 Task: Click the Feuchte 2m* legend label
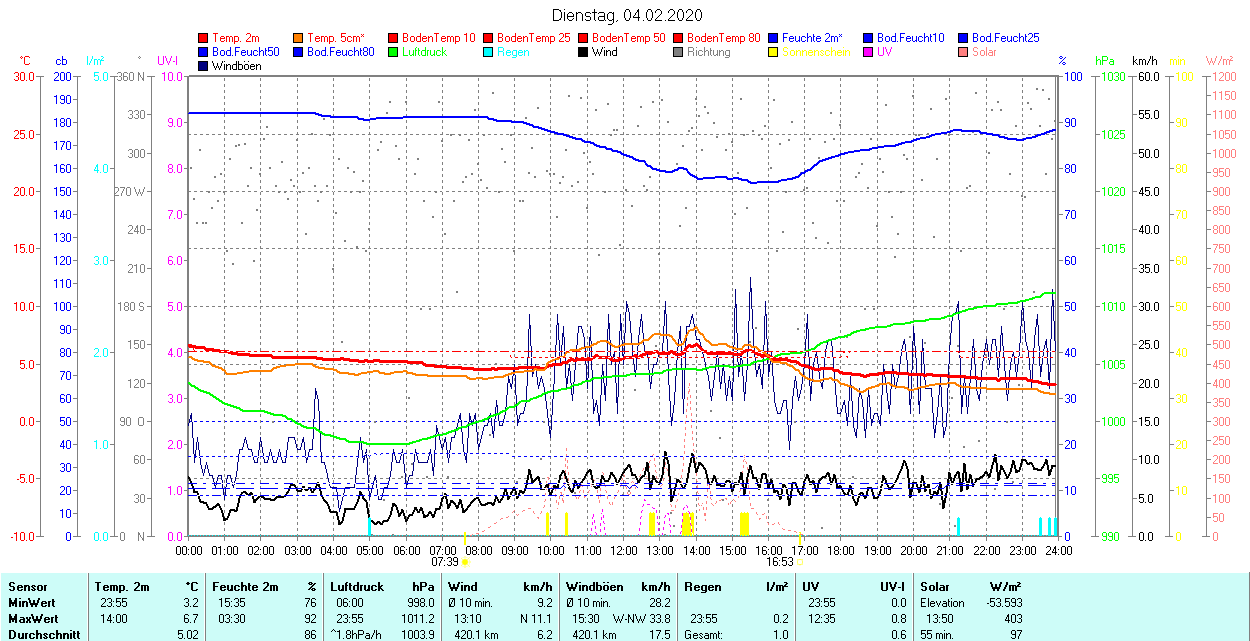click(812, 38)
